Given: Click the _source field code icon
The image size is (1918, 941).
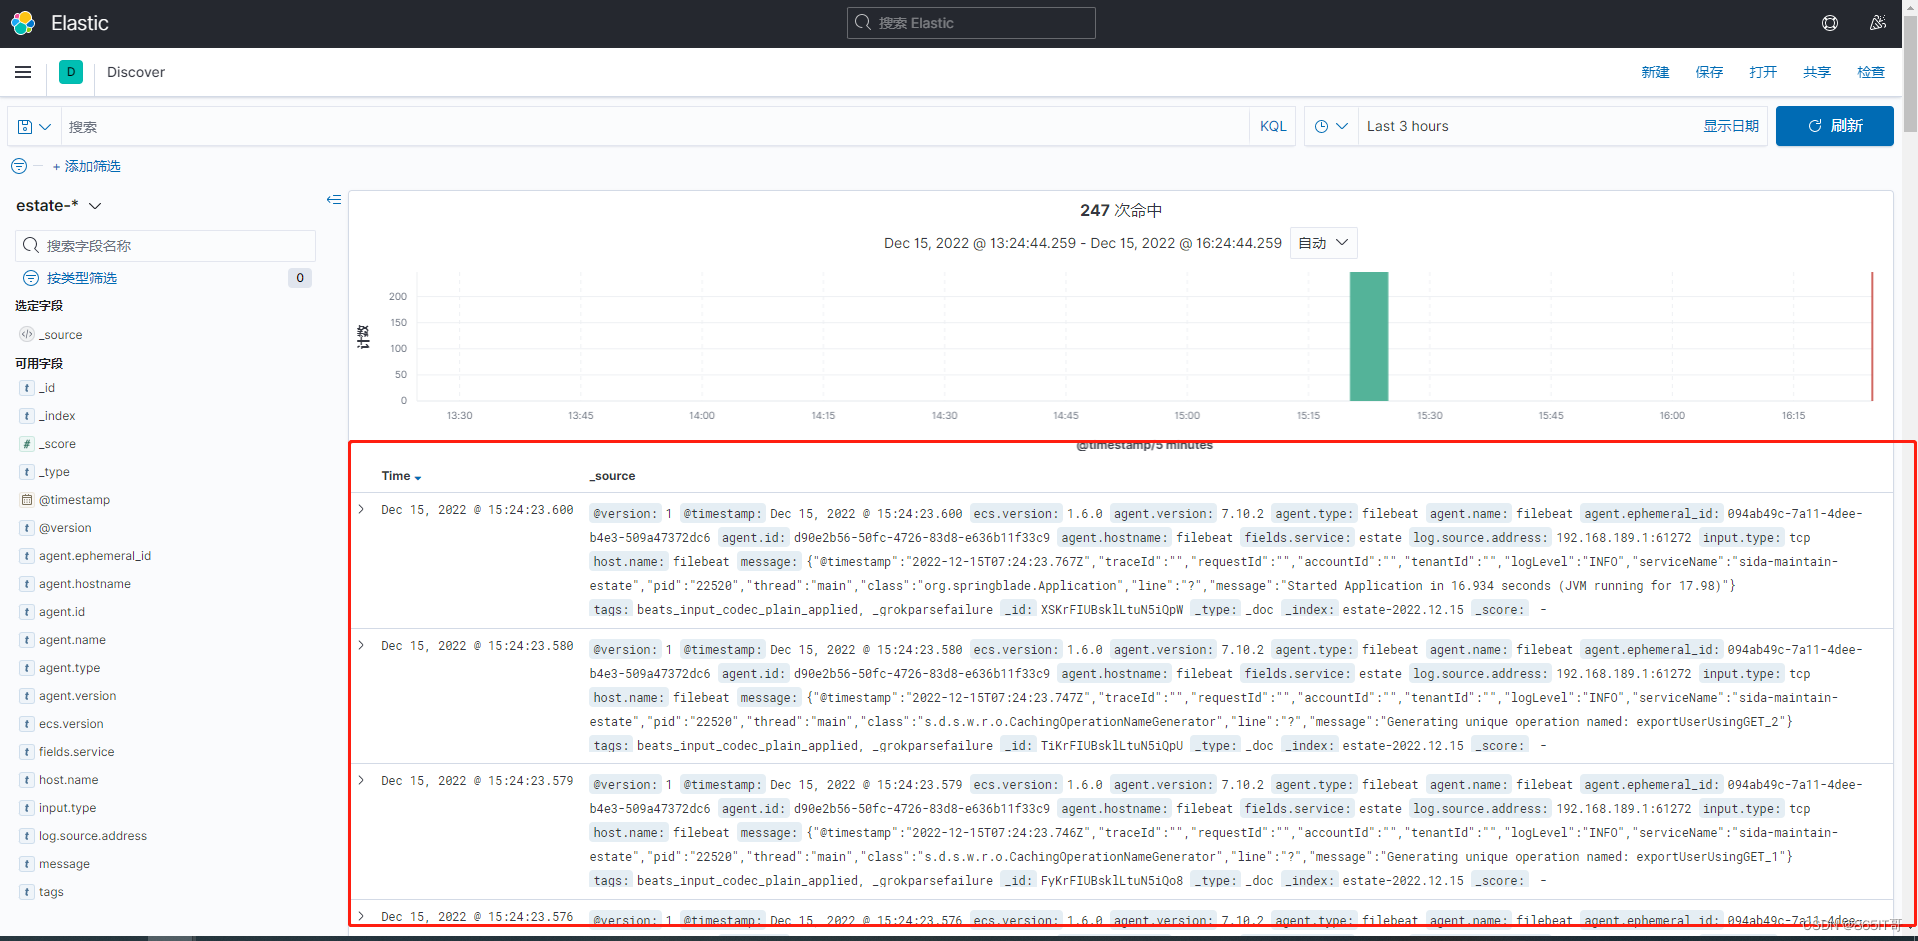Looking at the screenshot, I should coord(27,334).
